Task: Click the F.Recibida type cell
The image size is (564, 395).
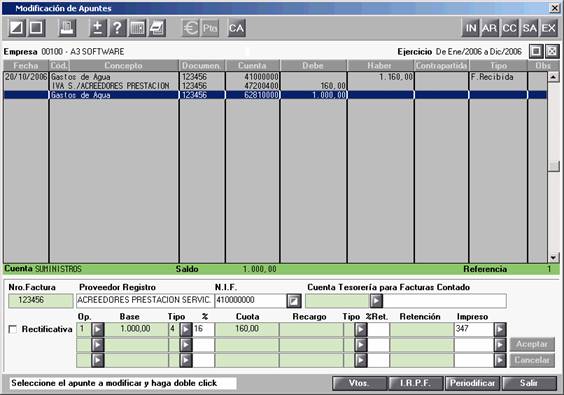Action: (x=498, y=77)
